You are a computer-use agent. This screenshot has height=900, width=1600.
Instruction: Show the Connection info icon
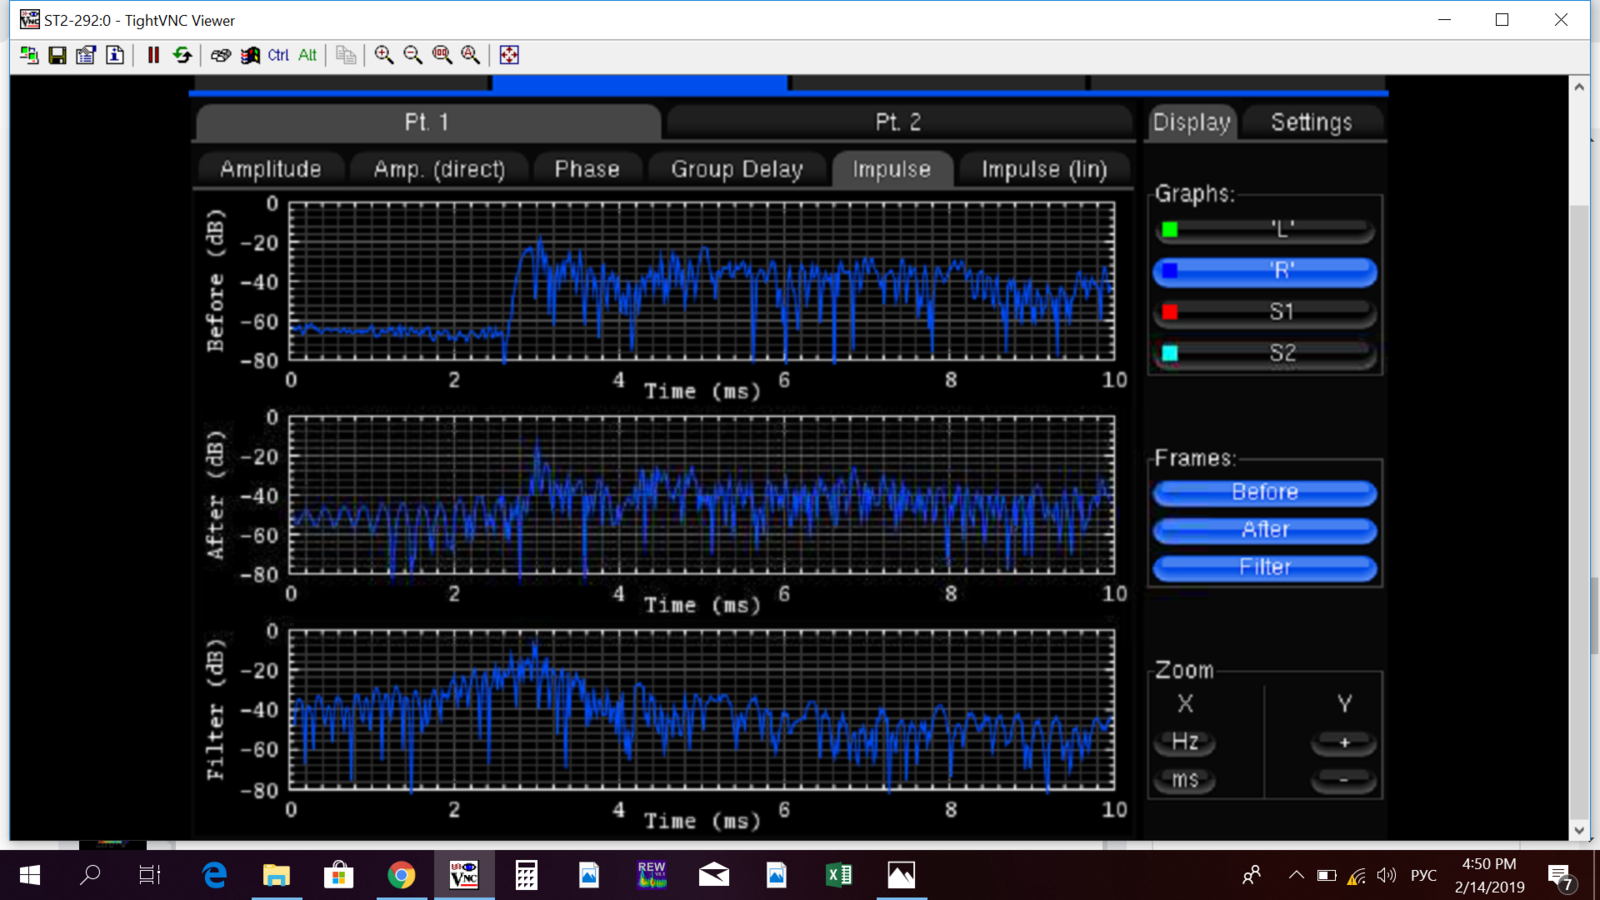click(115, 55)
